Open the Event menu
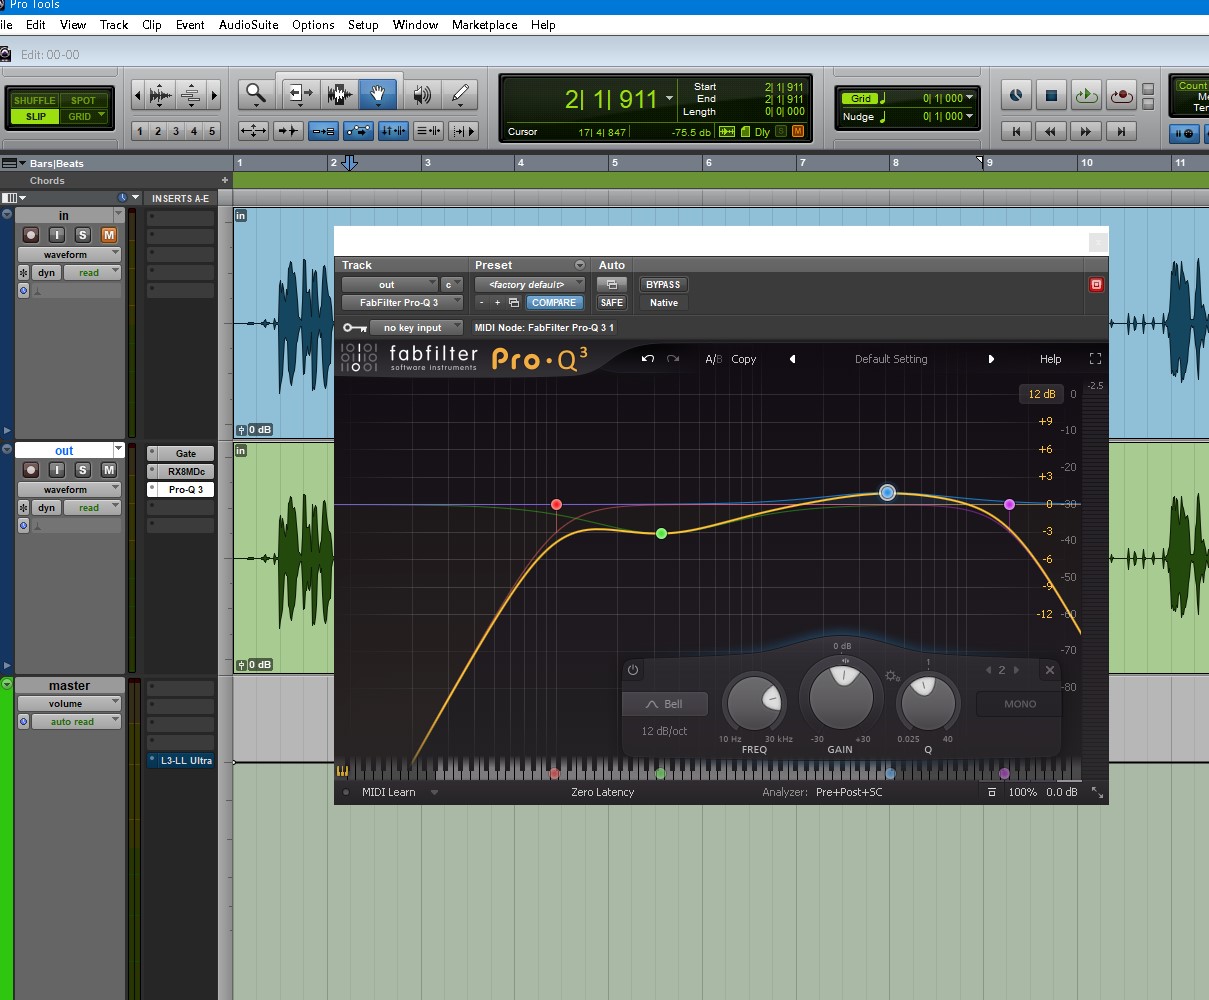Screen dimensions: 1209x1000 click(190, 25)
